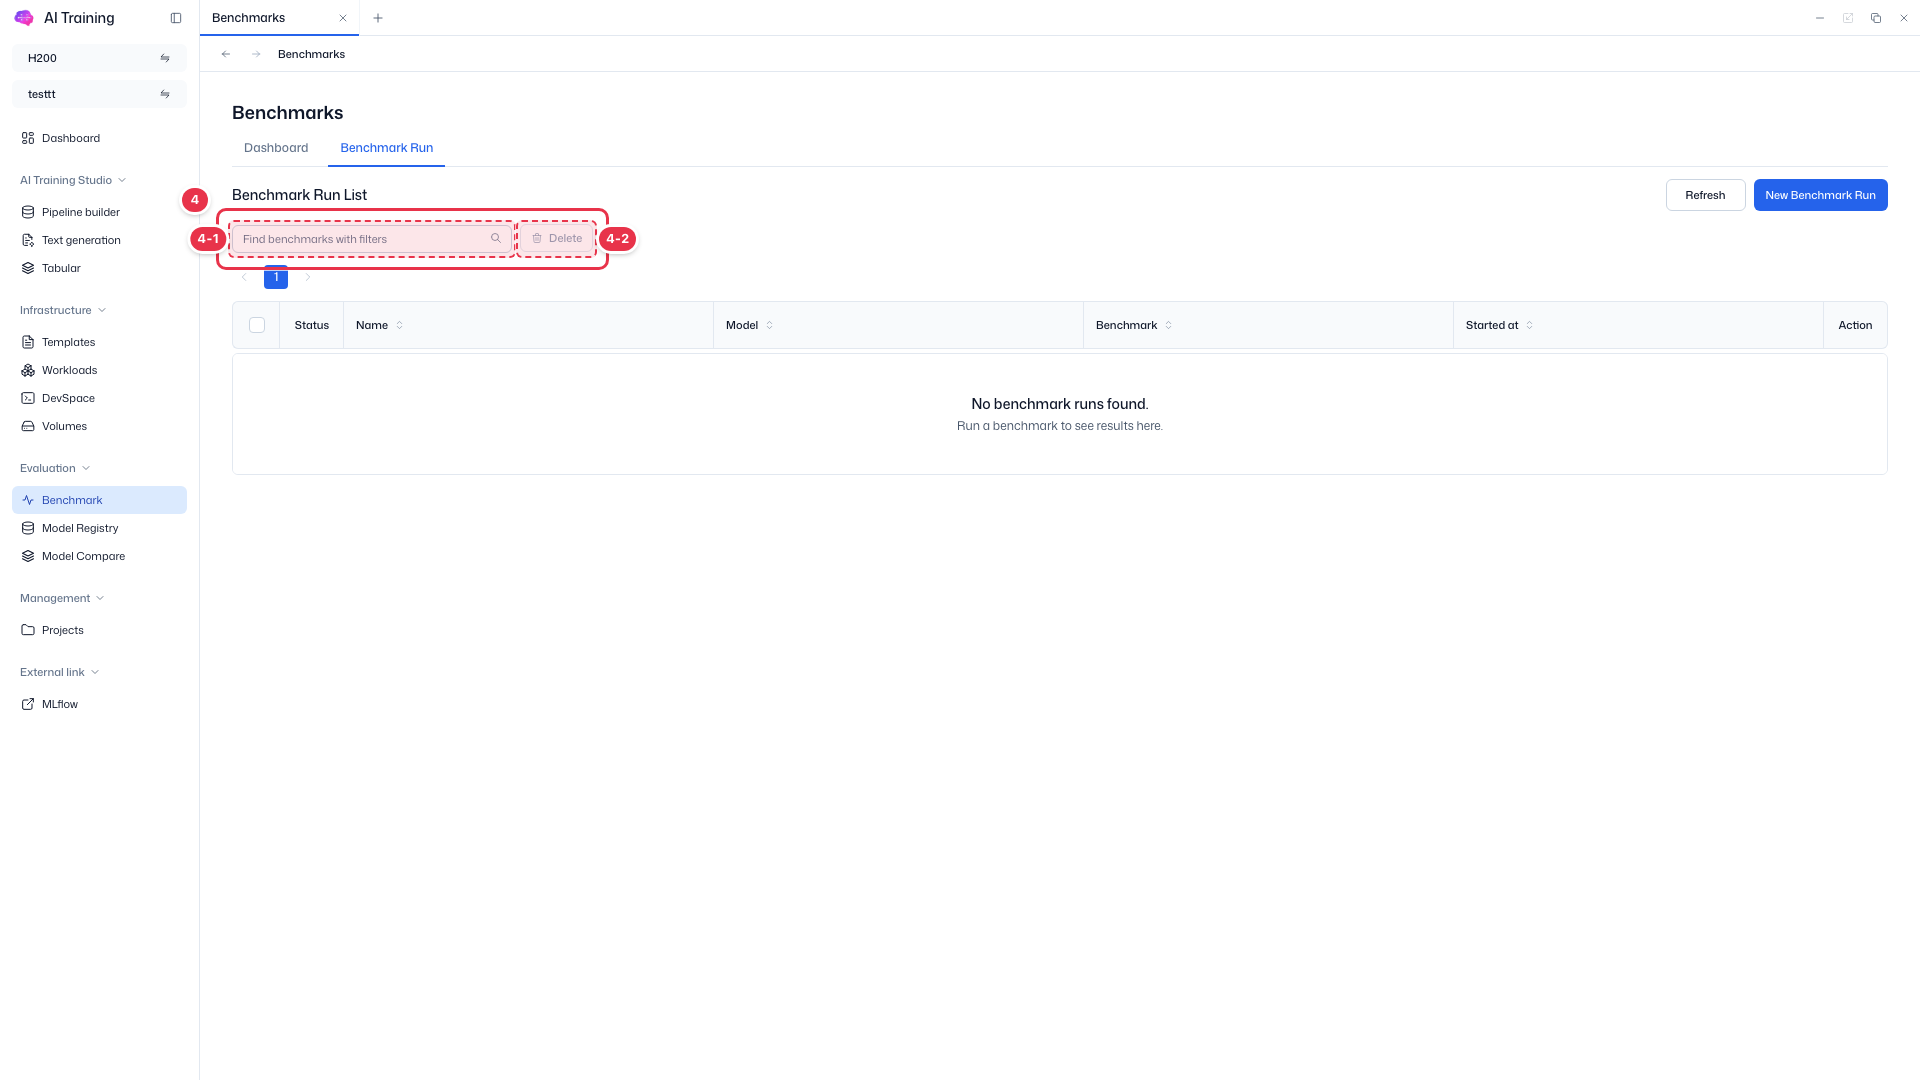The height and width of the screenshot is (1080, 1920).
Task: Click the Text generation document icon
Action: [x=28, y=240]
